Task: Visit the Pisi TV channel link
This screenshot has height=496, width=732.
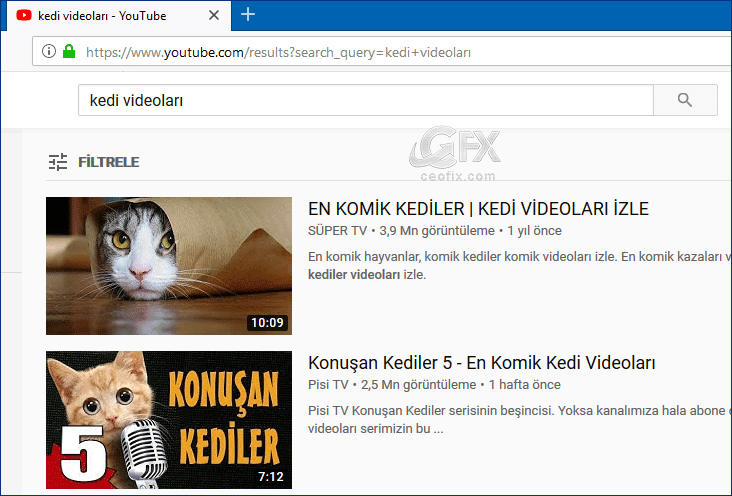Action: pos(328,385)
